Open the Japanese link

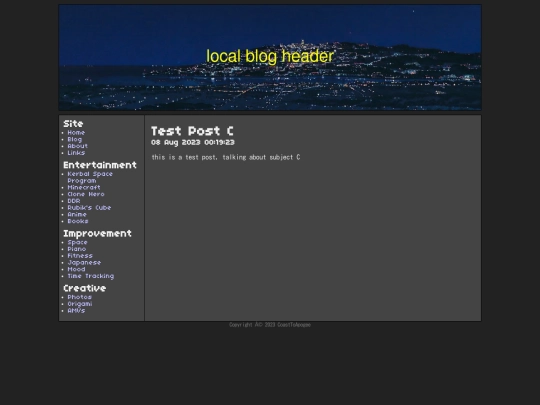click(x=84, y=263)
